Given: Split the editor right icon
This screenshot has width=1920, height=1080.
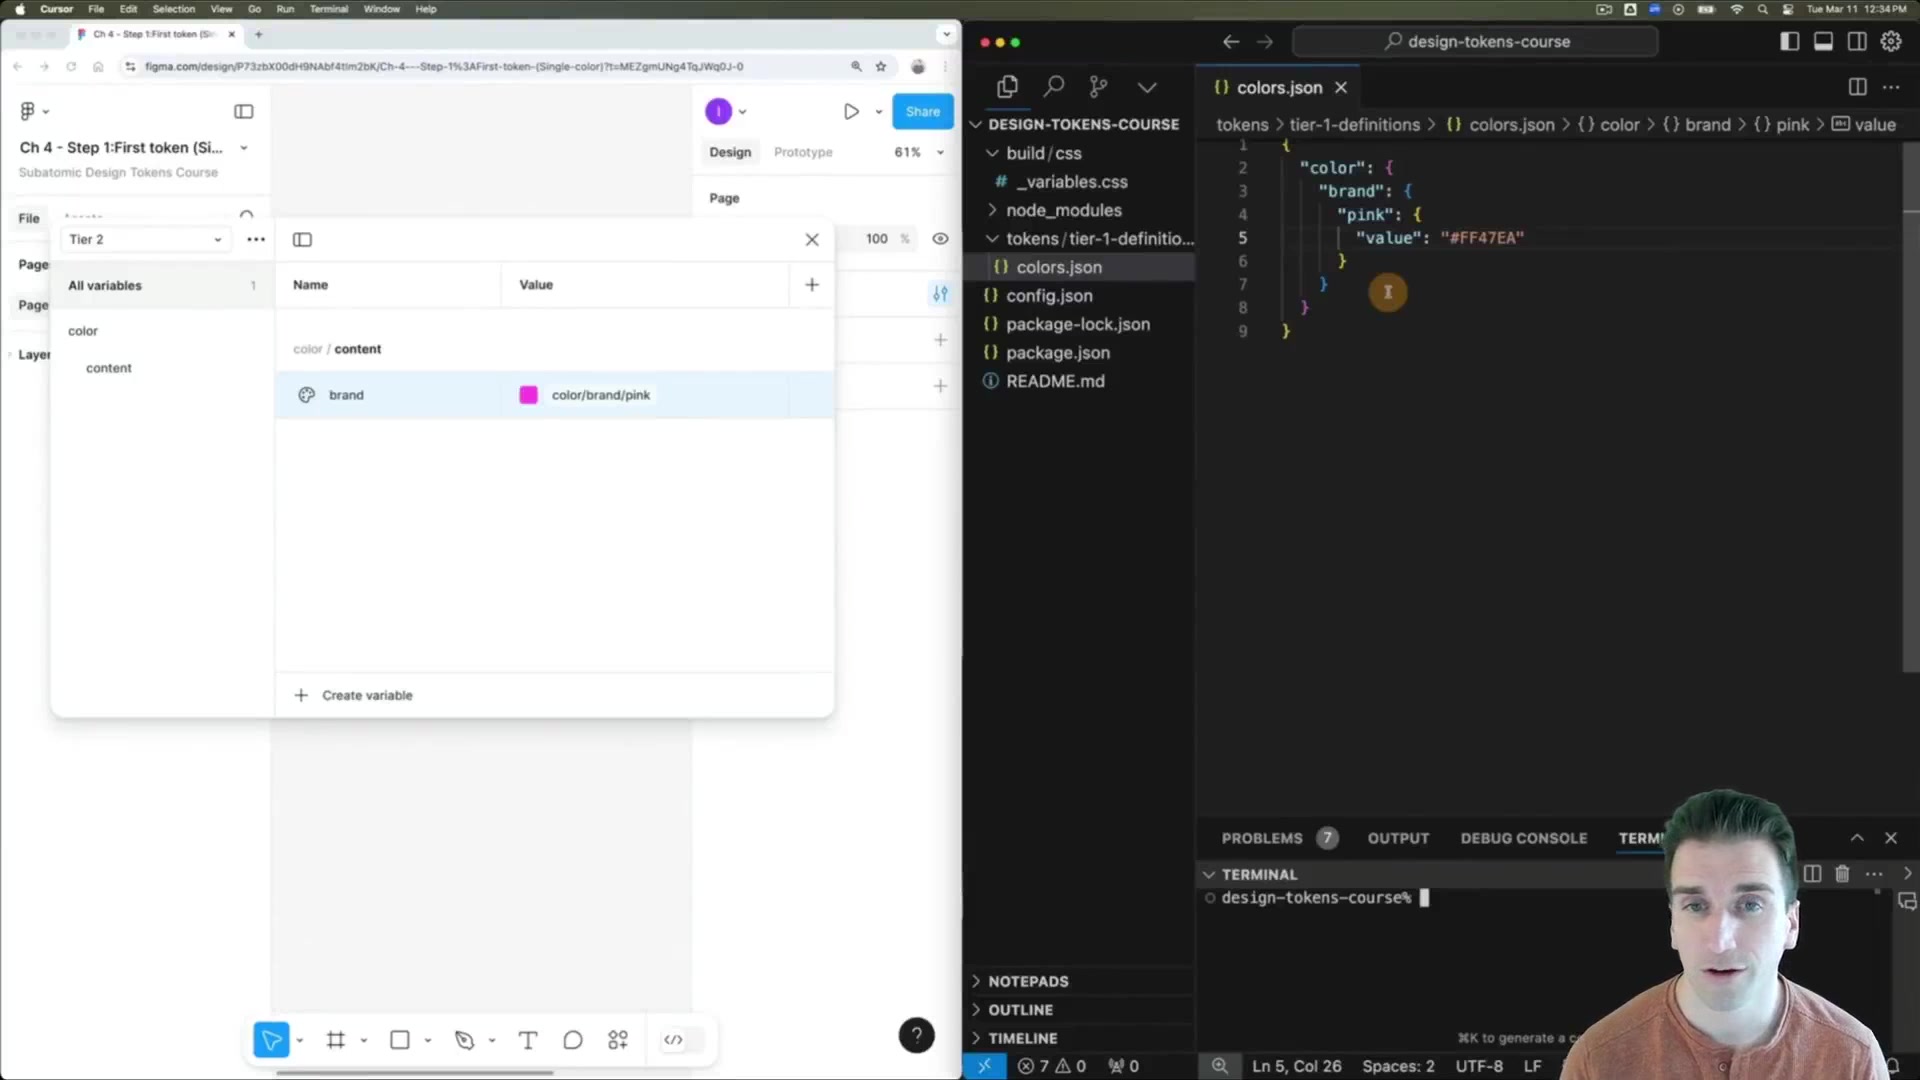Looking at the screenshot, I should (x=1857, y=87).
